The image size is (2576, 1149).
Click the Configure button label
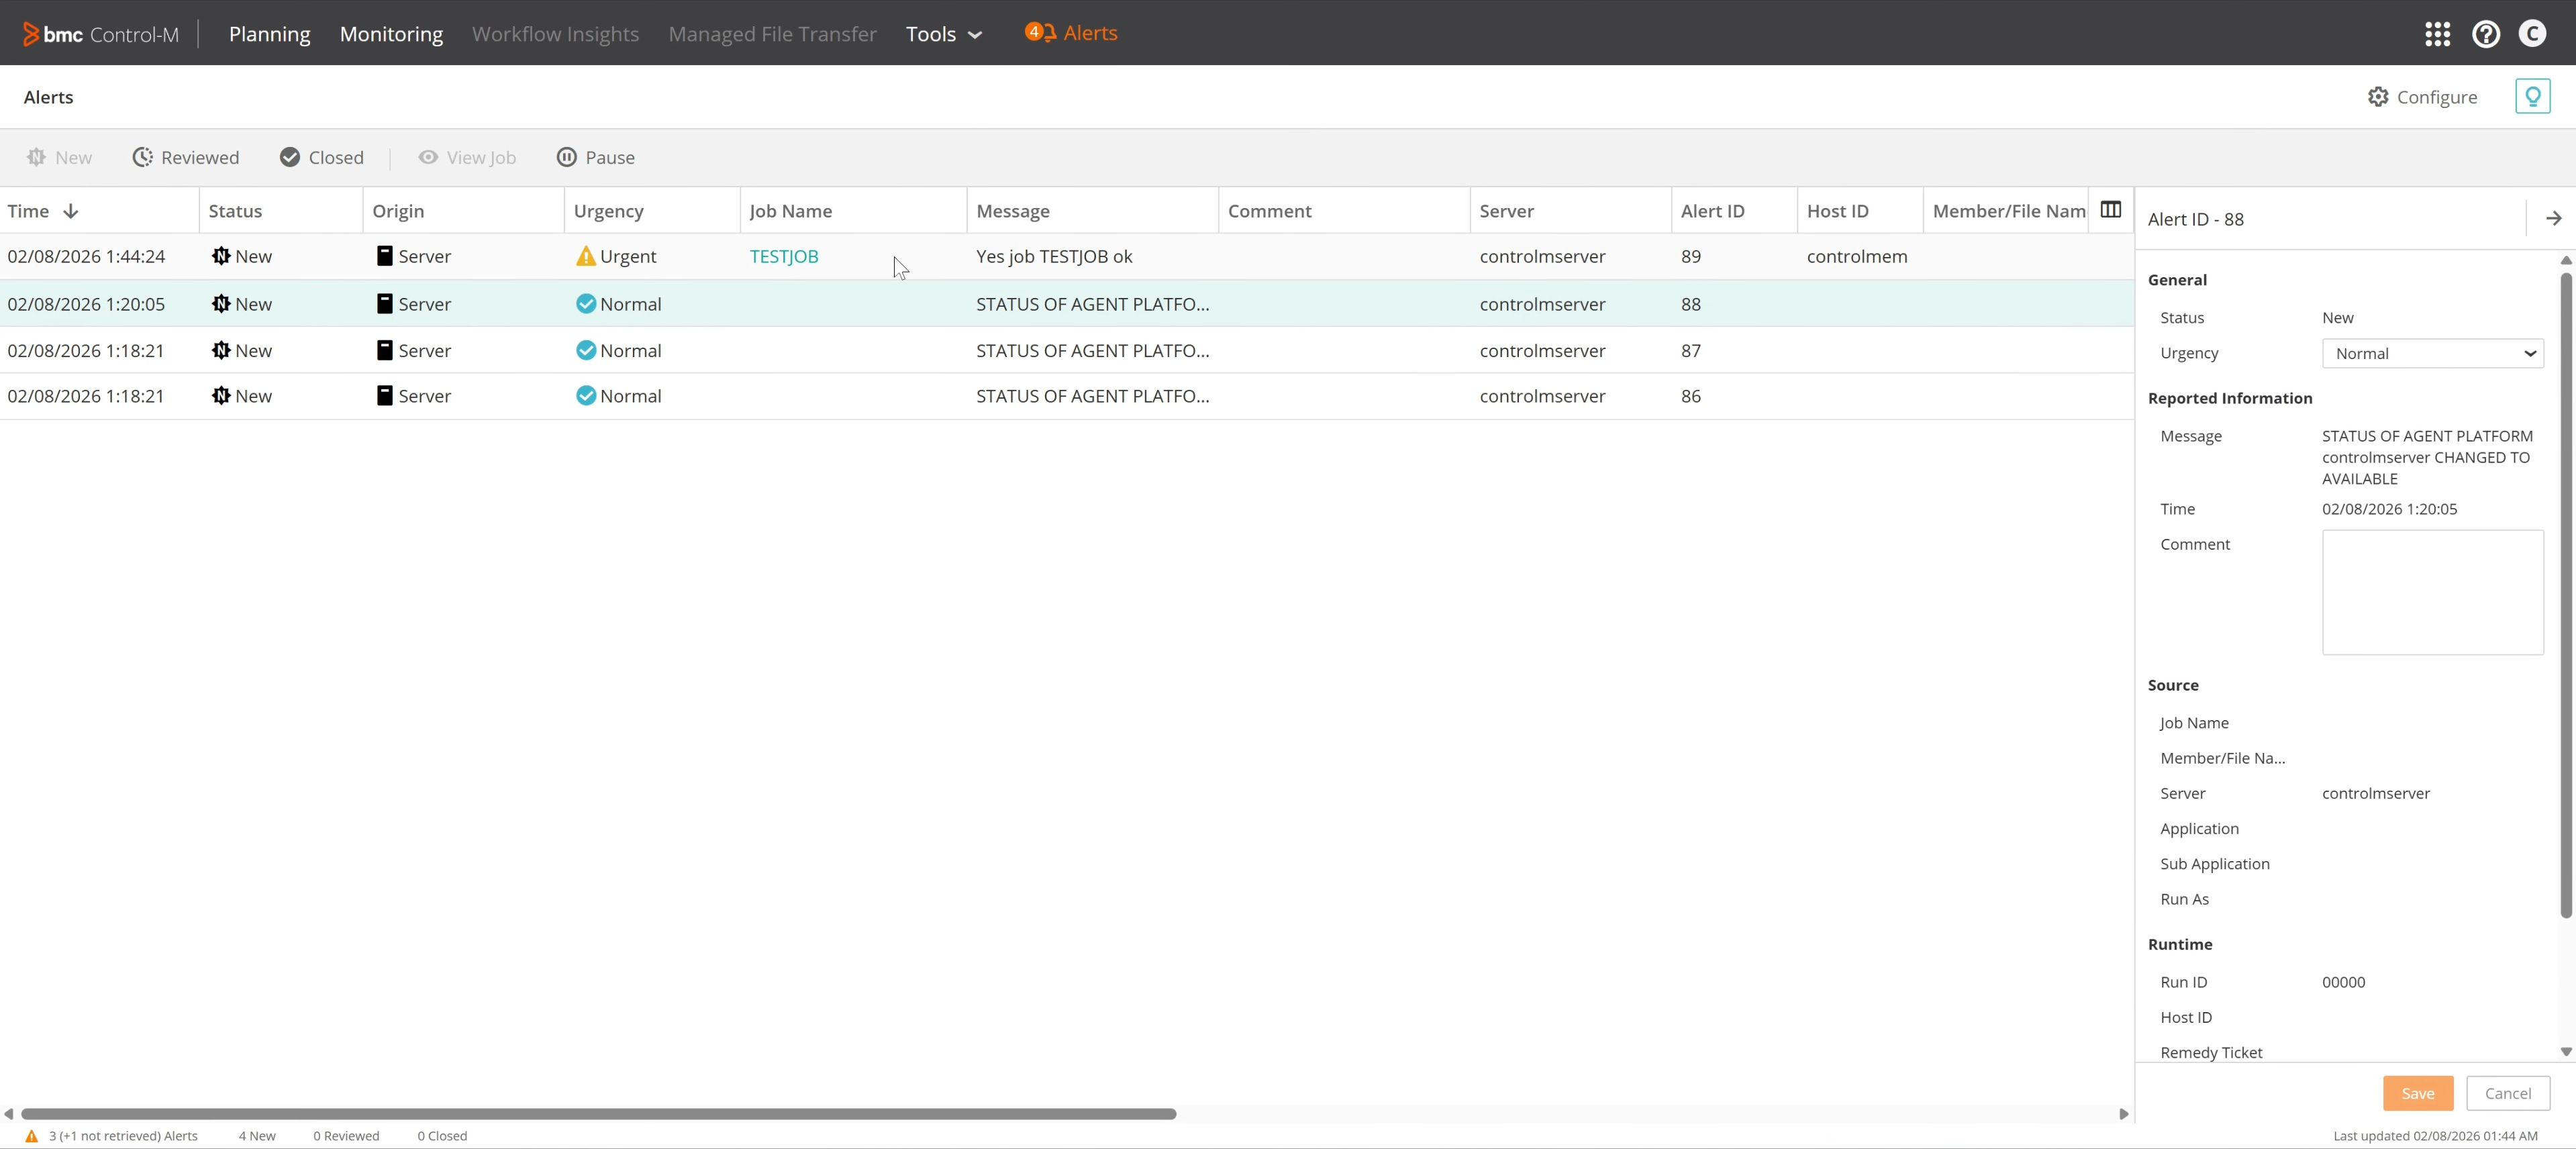coord(2436,97)
